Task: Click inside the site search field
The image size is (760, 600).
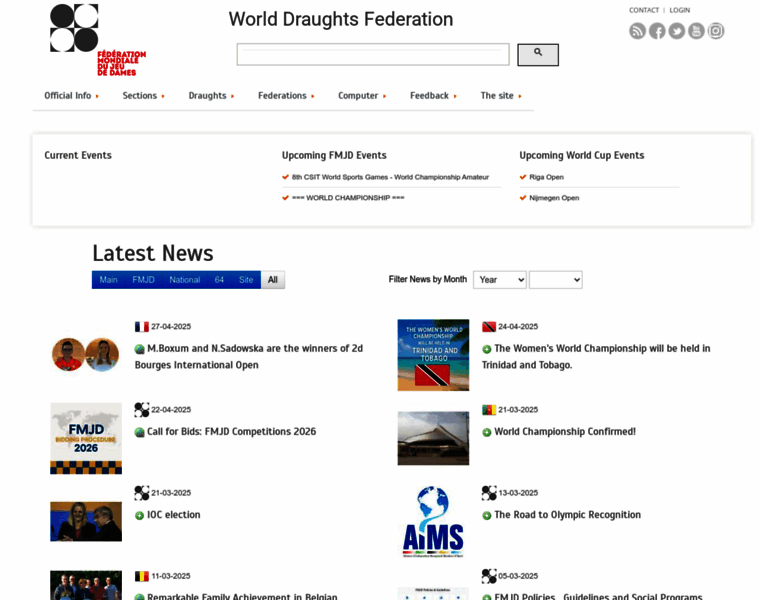Action: (373, 54)
